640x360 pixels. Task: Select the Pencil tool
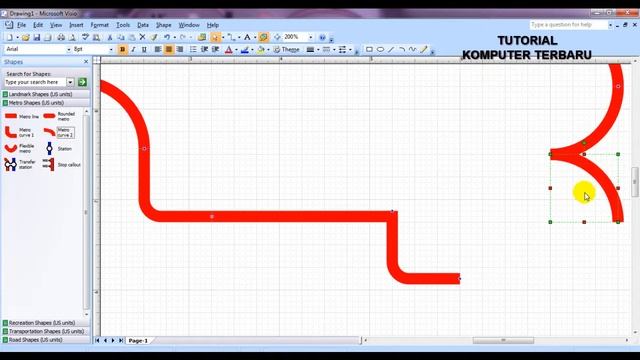[424, 49]
